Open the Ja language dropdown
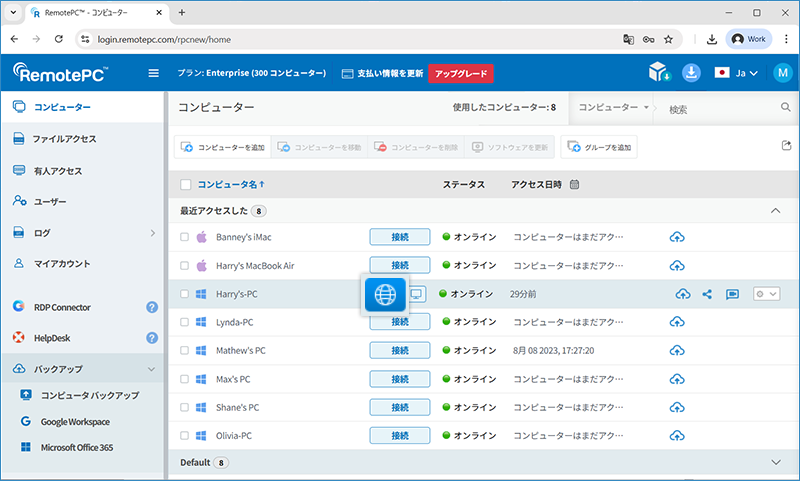Viewport: 800px width, 481px height. (x=736, y=73)
